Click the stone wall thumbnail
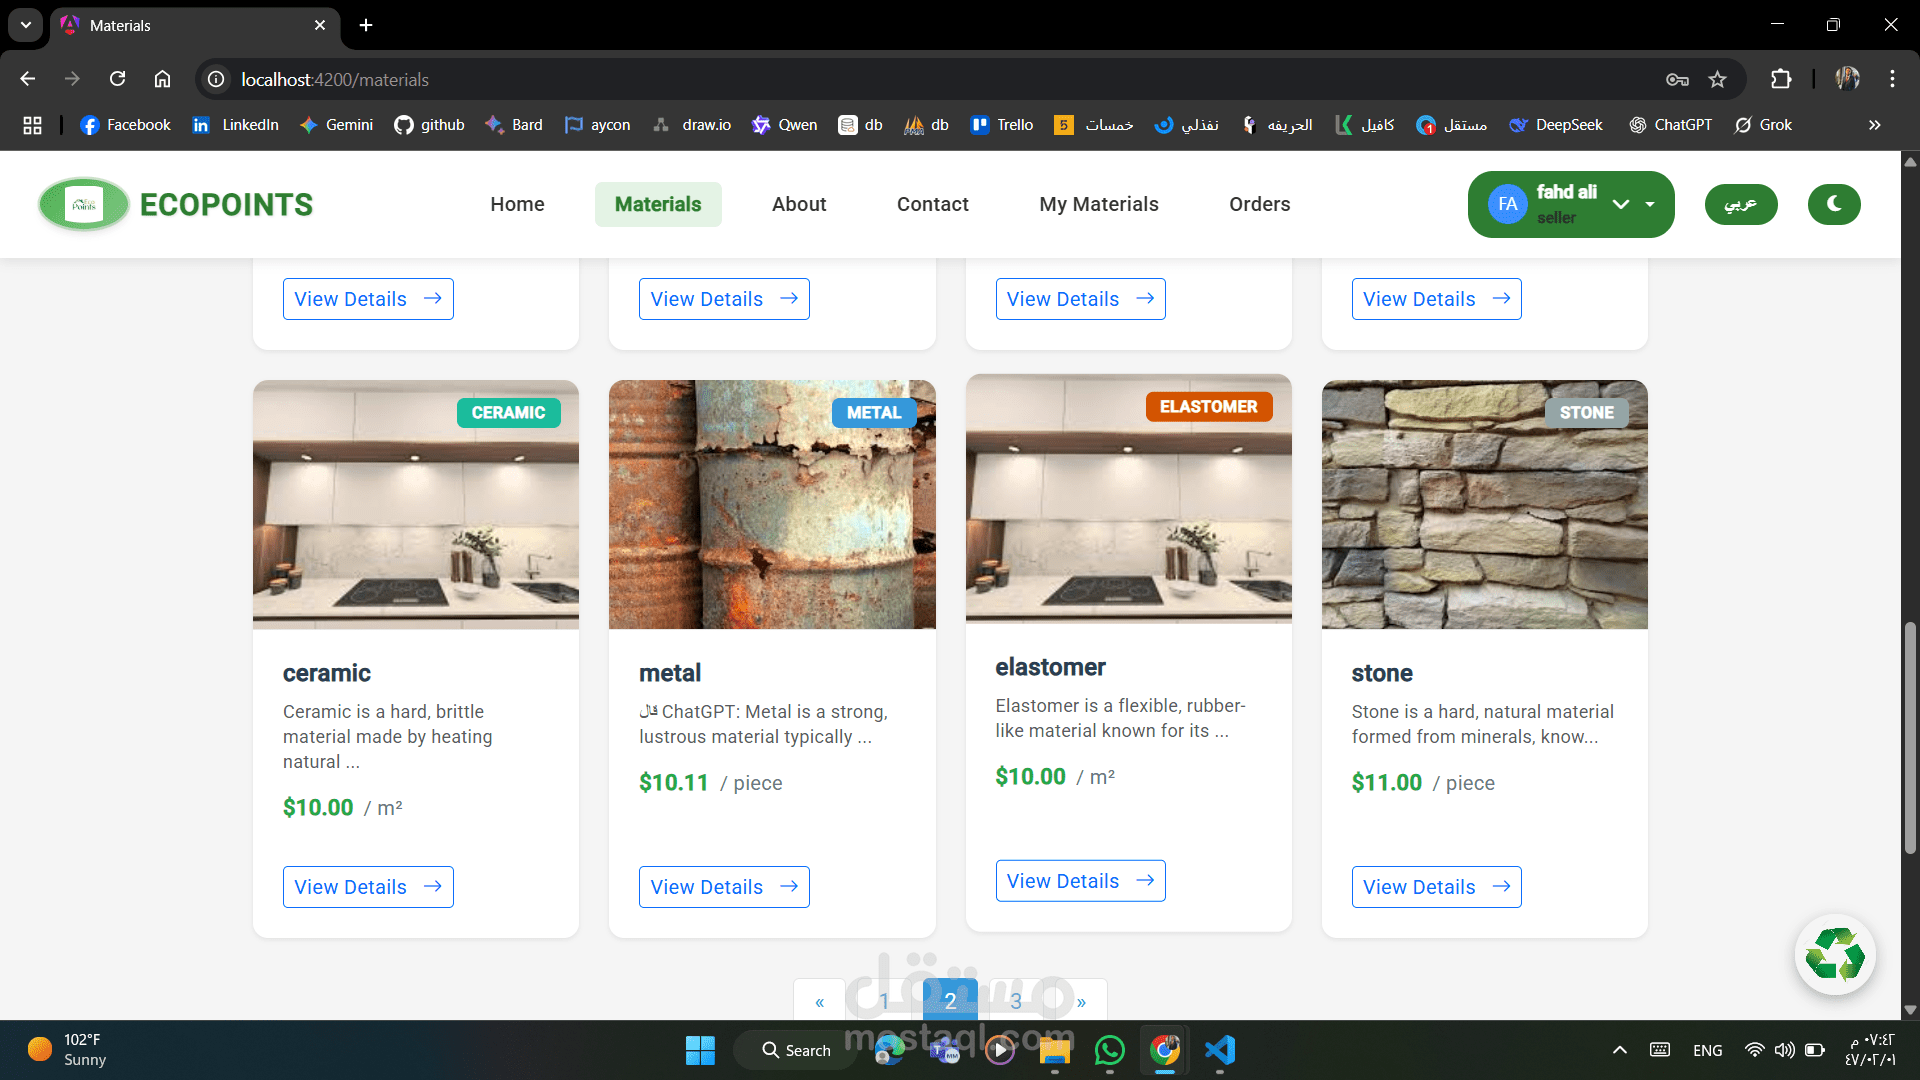Screen dimensions: 1920x1080 point(1485,505)
